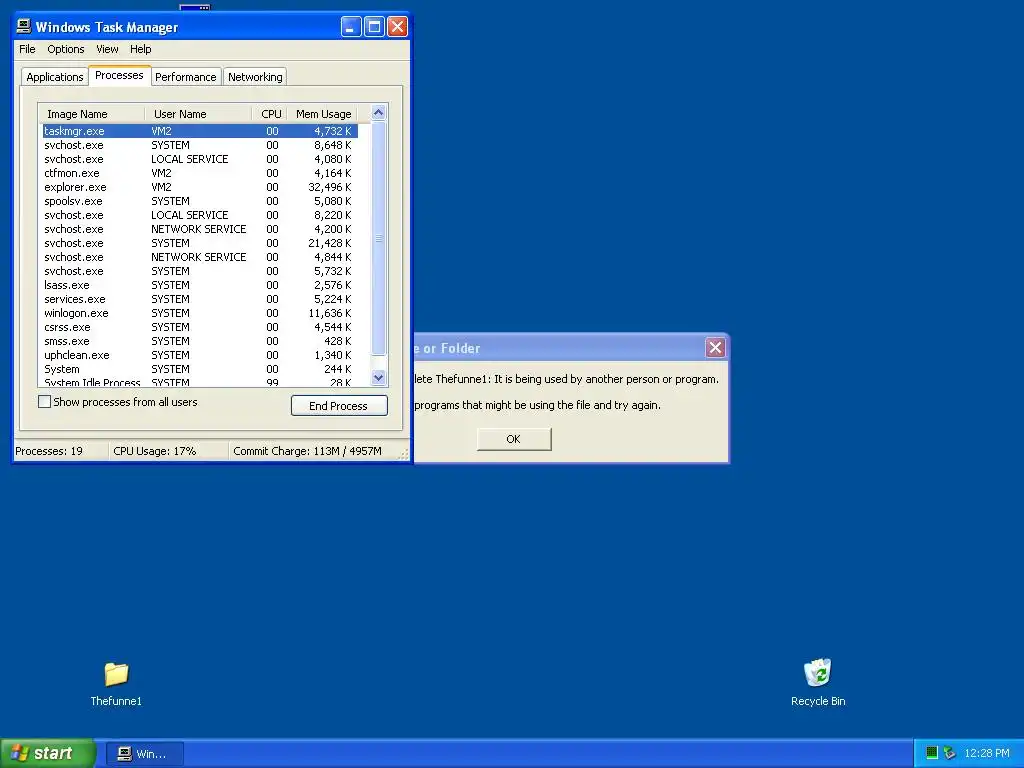Select the services.exe process
This screenshot has height=768, width=1024.
(200, 299)
